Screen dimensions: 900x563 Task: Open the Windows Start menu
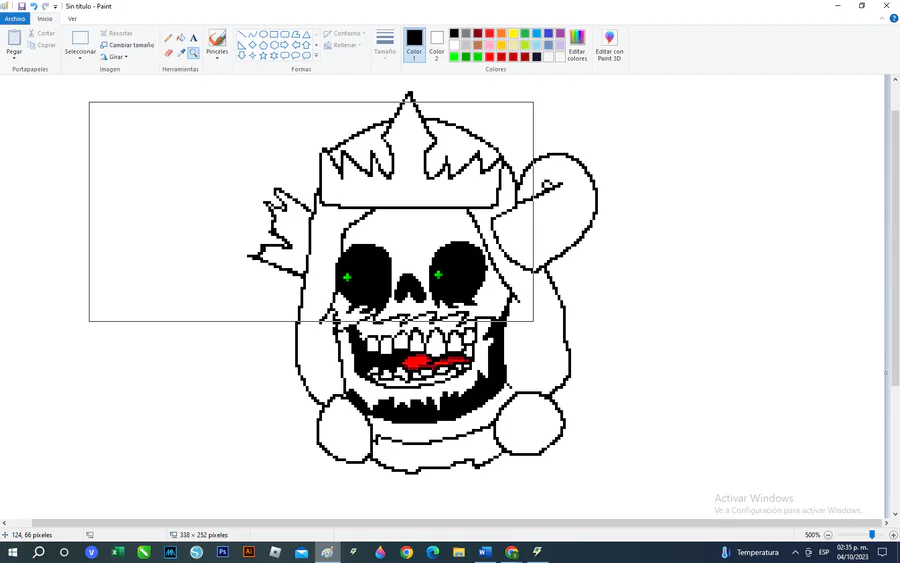pyautogui.click(x=13, y=552)
